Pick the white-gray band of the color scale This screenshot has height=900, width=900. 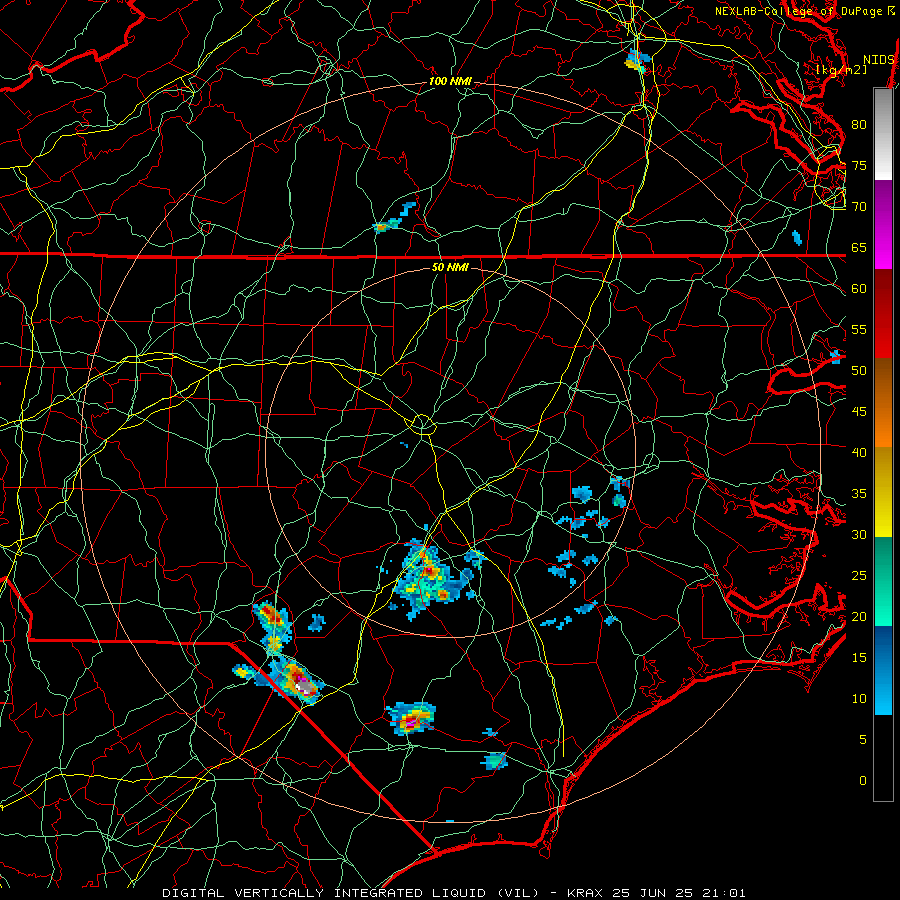[883, 134]
